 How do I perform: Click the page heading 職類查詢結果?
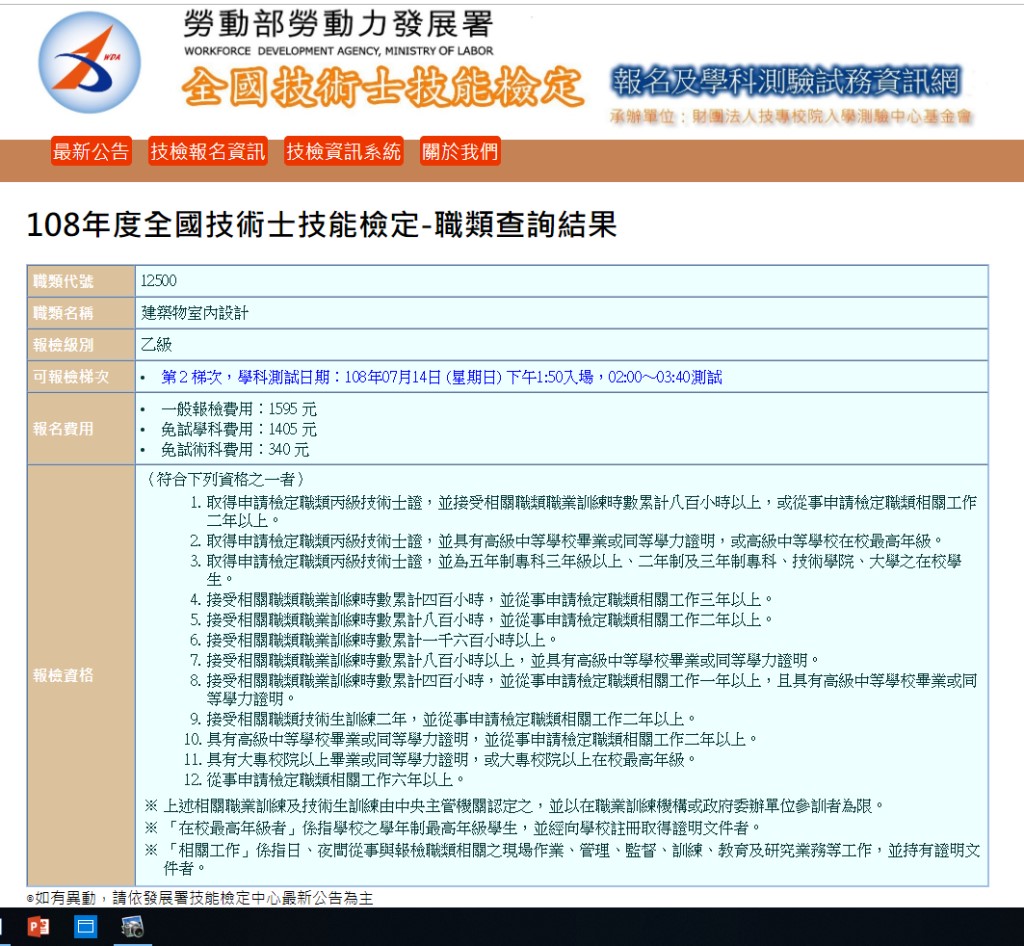[321, 225]
